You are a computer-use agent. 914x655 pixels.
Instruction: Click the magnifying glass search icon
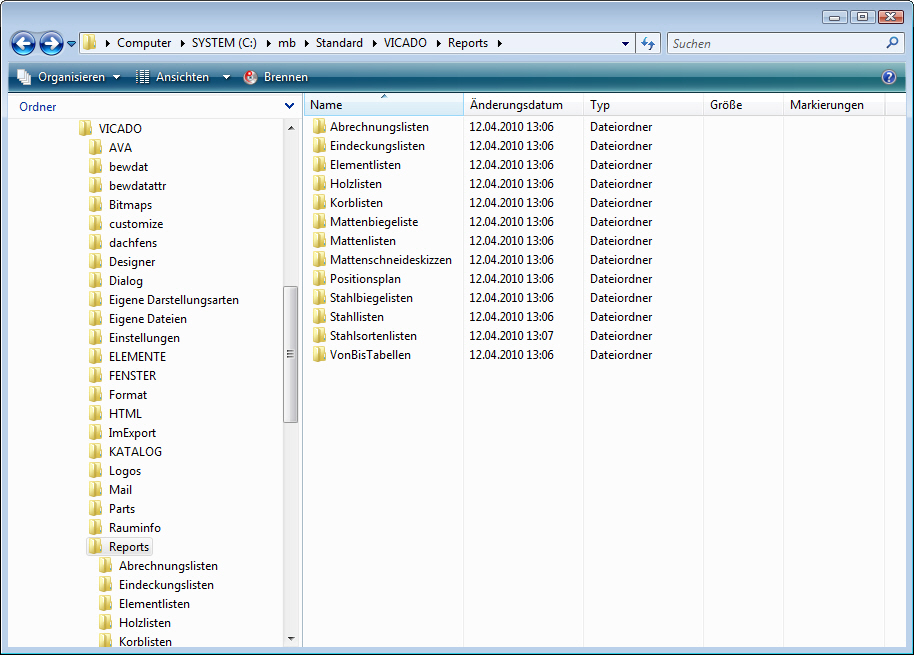(892, 43)
